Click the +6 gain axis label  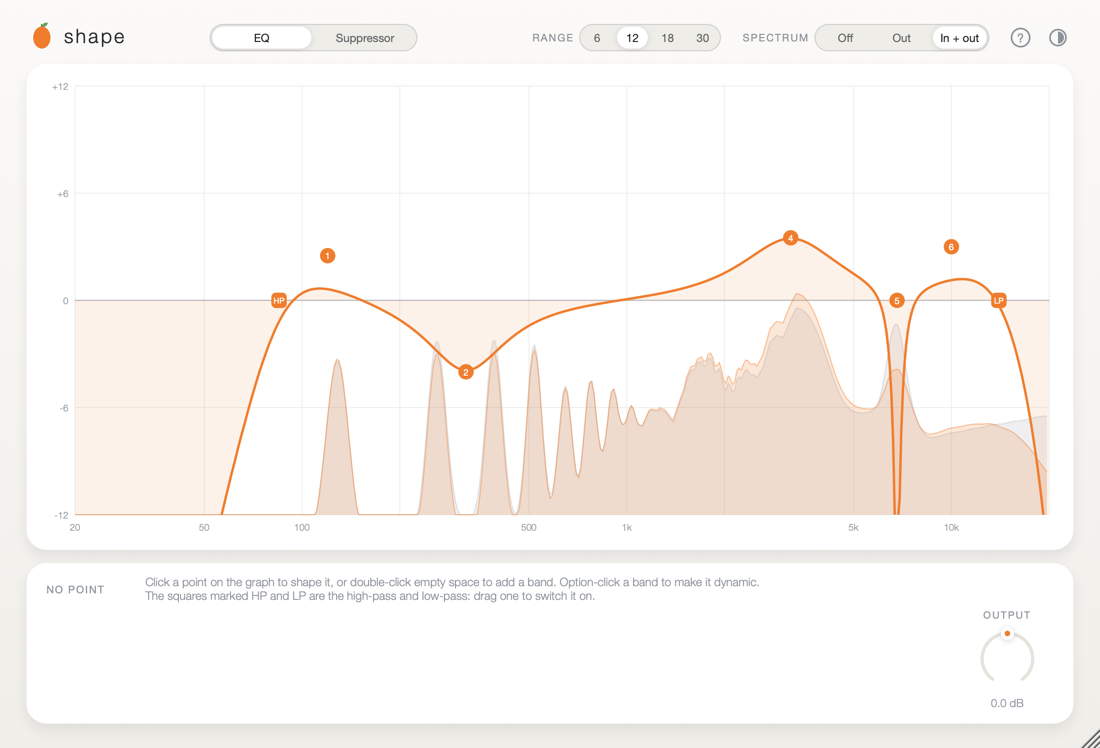62,194
